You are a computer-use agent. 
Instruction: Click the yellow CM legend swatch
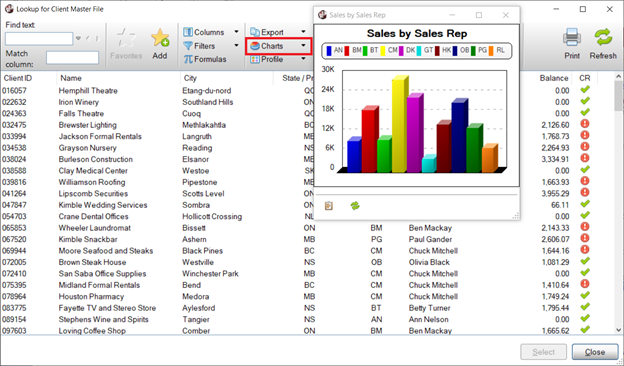(x=383, y=51)
